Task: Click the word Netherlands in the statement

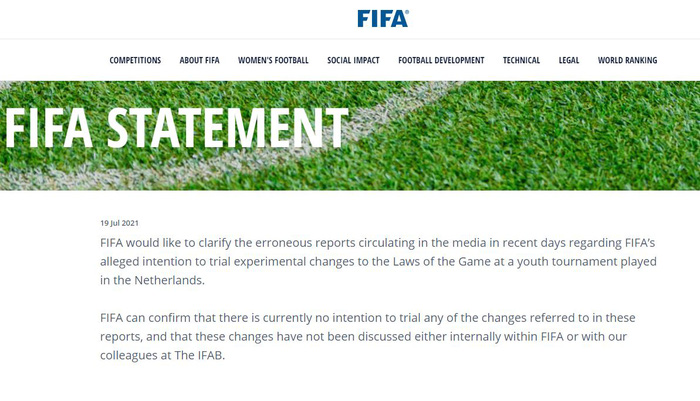Action: click(168, 280)
